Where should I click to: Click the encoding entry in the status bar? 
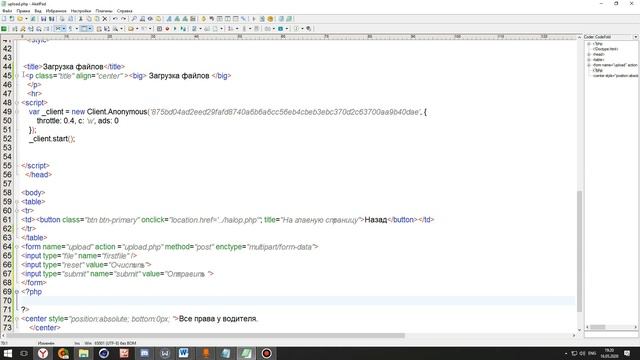(116, 343)
